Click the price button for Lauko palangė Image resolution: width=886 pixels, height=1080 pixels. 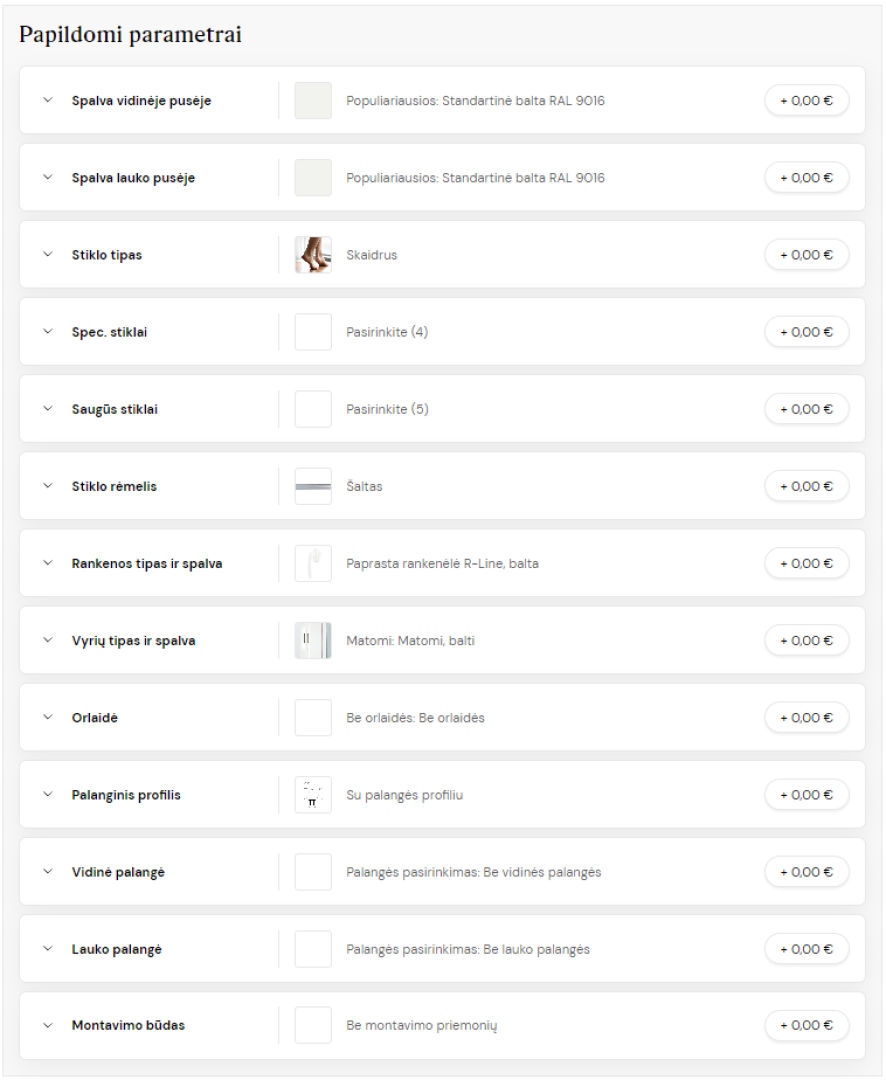(806, 949)
